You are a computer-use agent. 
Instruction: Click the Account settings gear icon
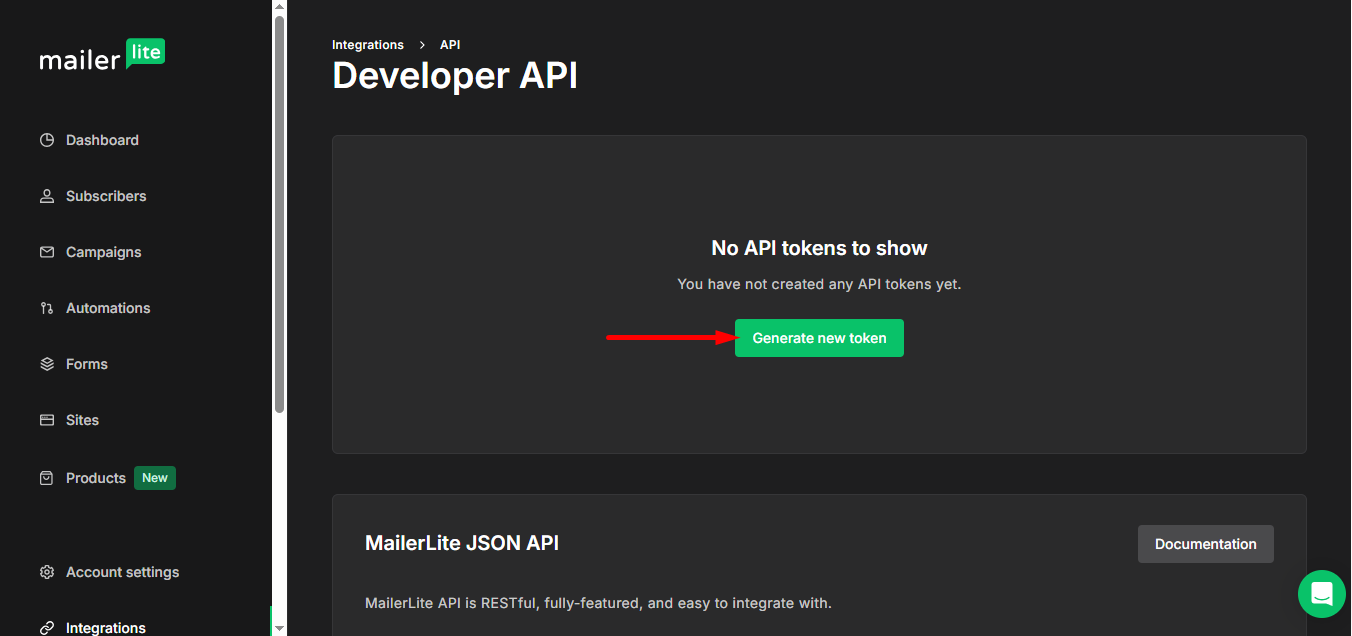coord(47,572)
